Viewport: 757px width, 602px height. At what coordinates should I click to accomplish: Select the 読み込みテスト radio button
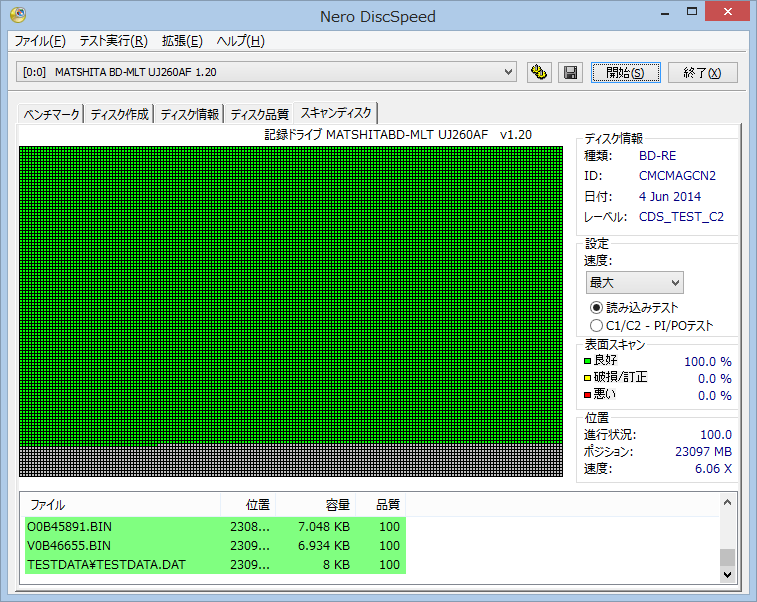coord(596,308)
